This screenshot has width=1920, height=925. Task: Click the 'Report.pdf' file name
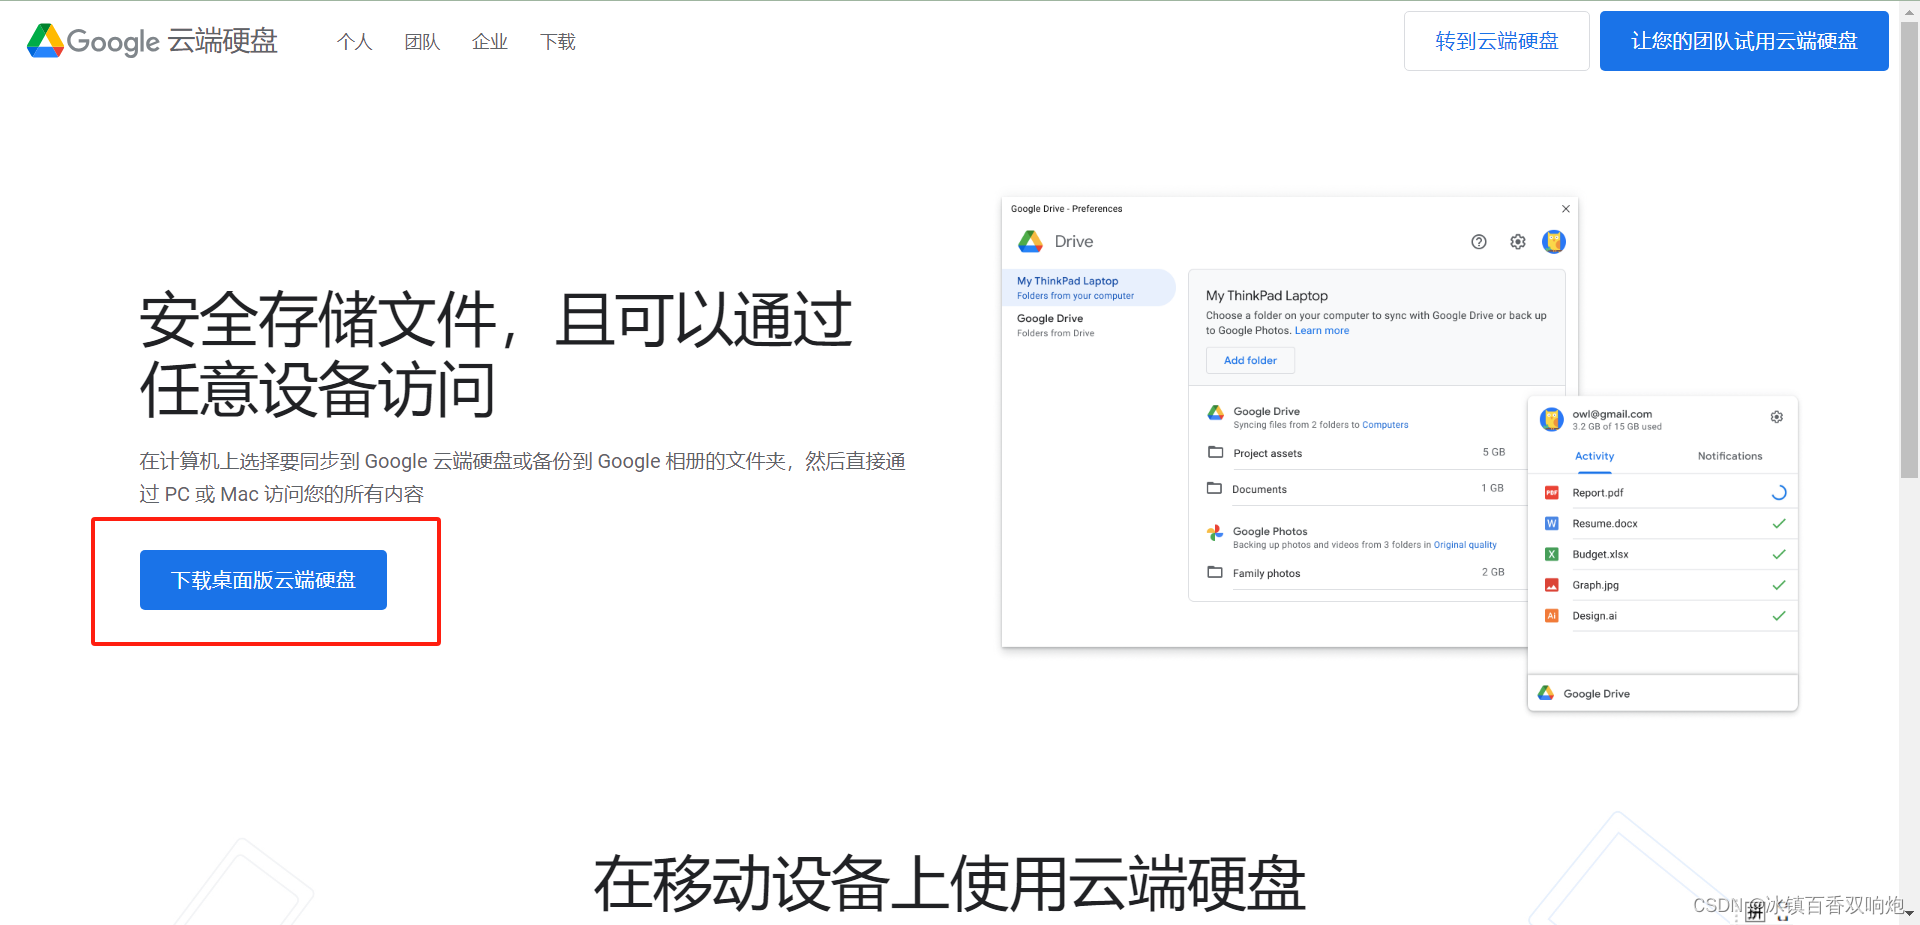1598,493
